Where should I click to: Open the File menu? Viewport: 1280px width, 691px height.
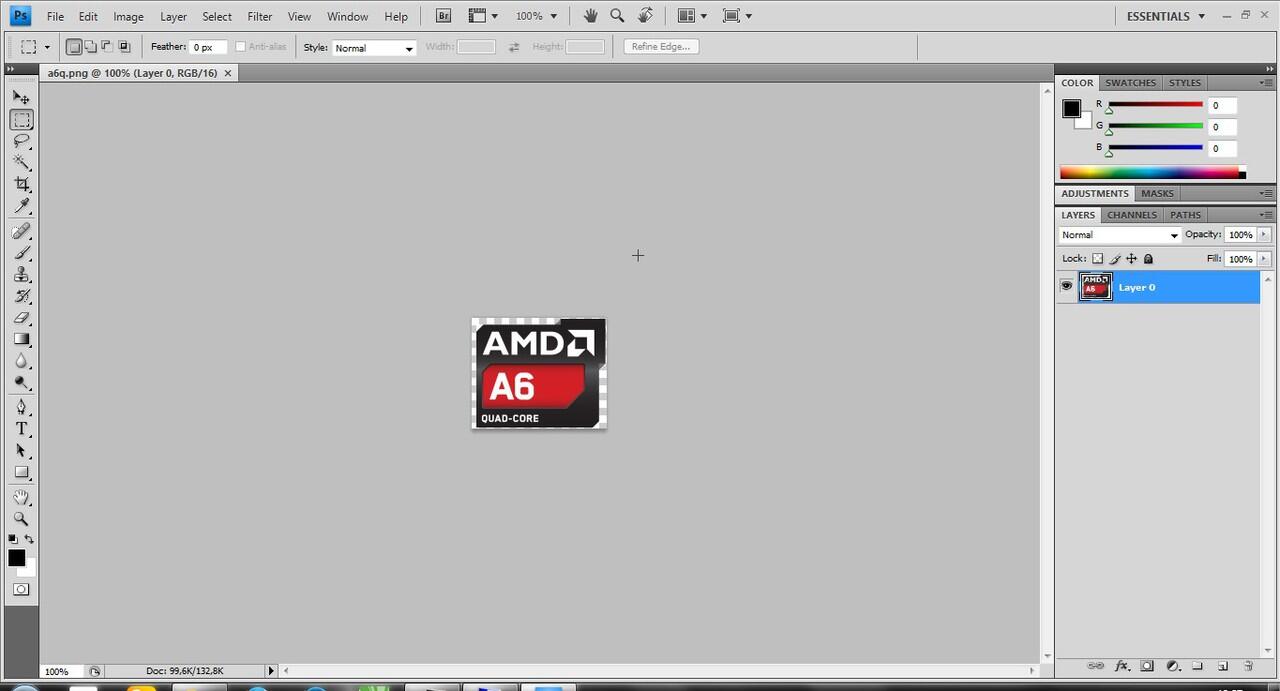pyautogui.click(x=55, y=16)
